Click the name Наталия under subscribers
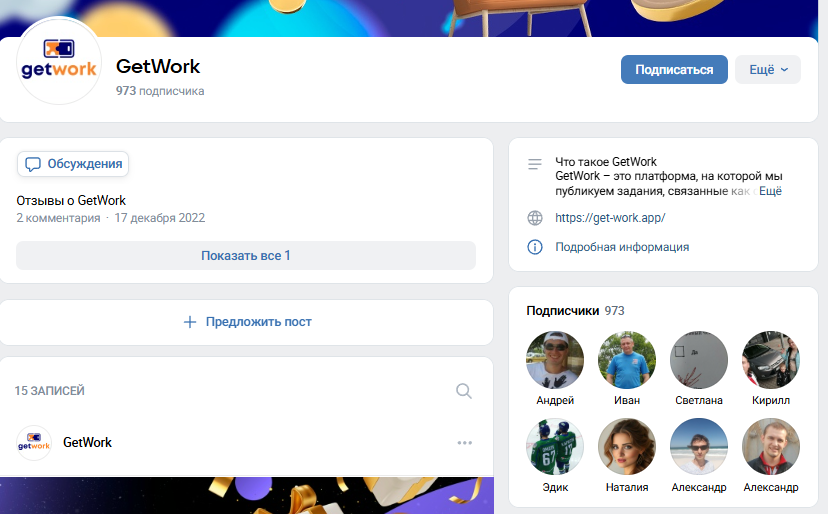The width and height of the screenshot is (828, 514). tap(627, 488)
